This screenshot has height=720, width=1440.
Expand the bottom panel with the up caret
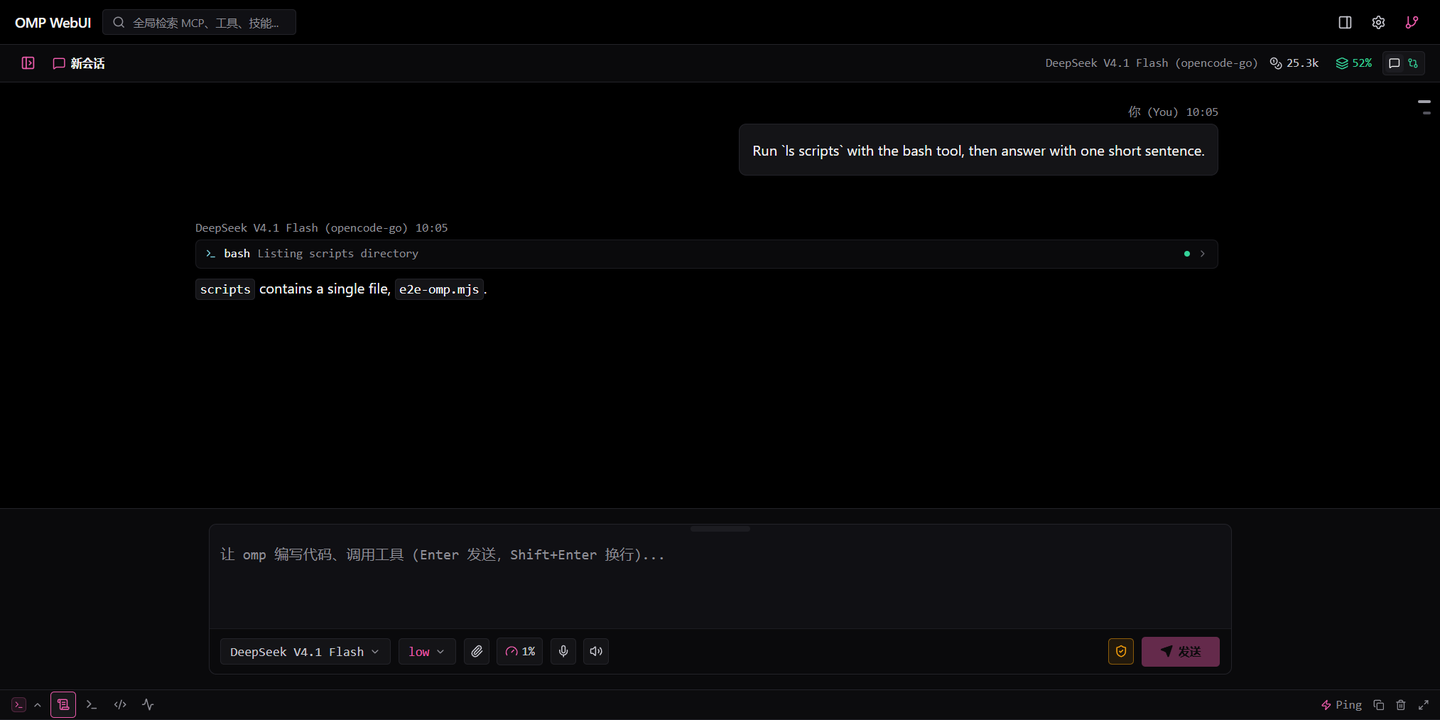click(38, 705)
